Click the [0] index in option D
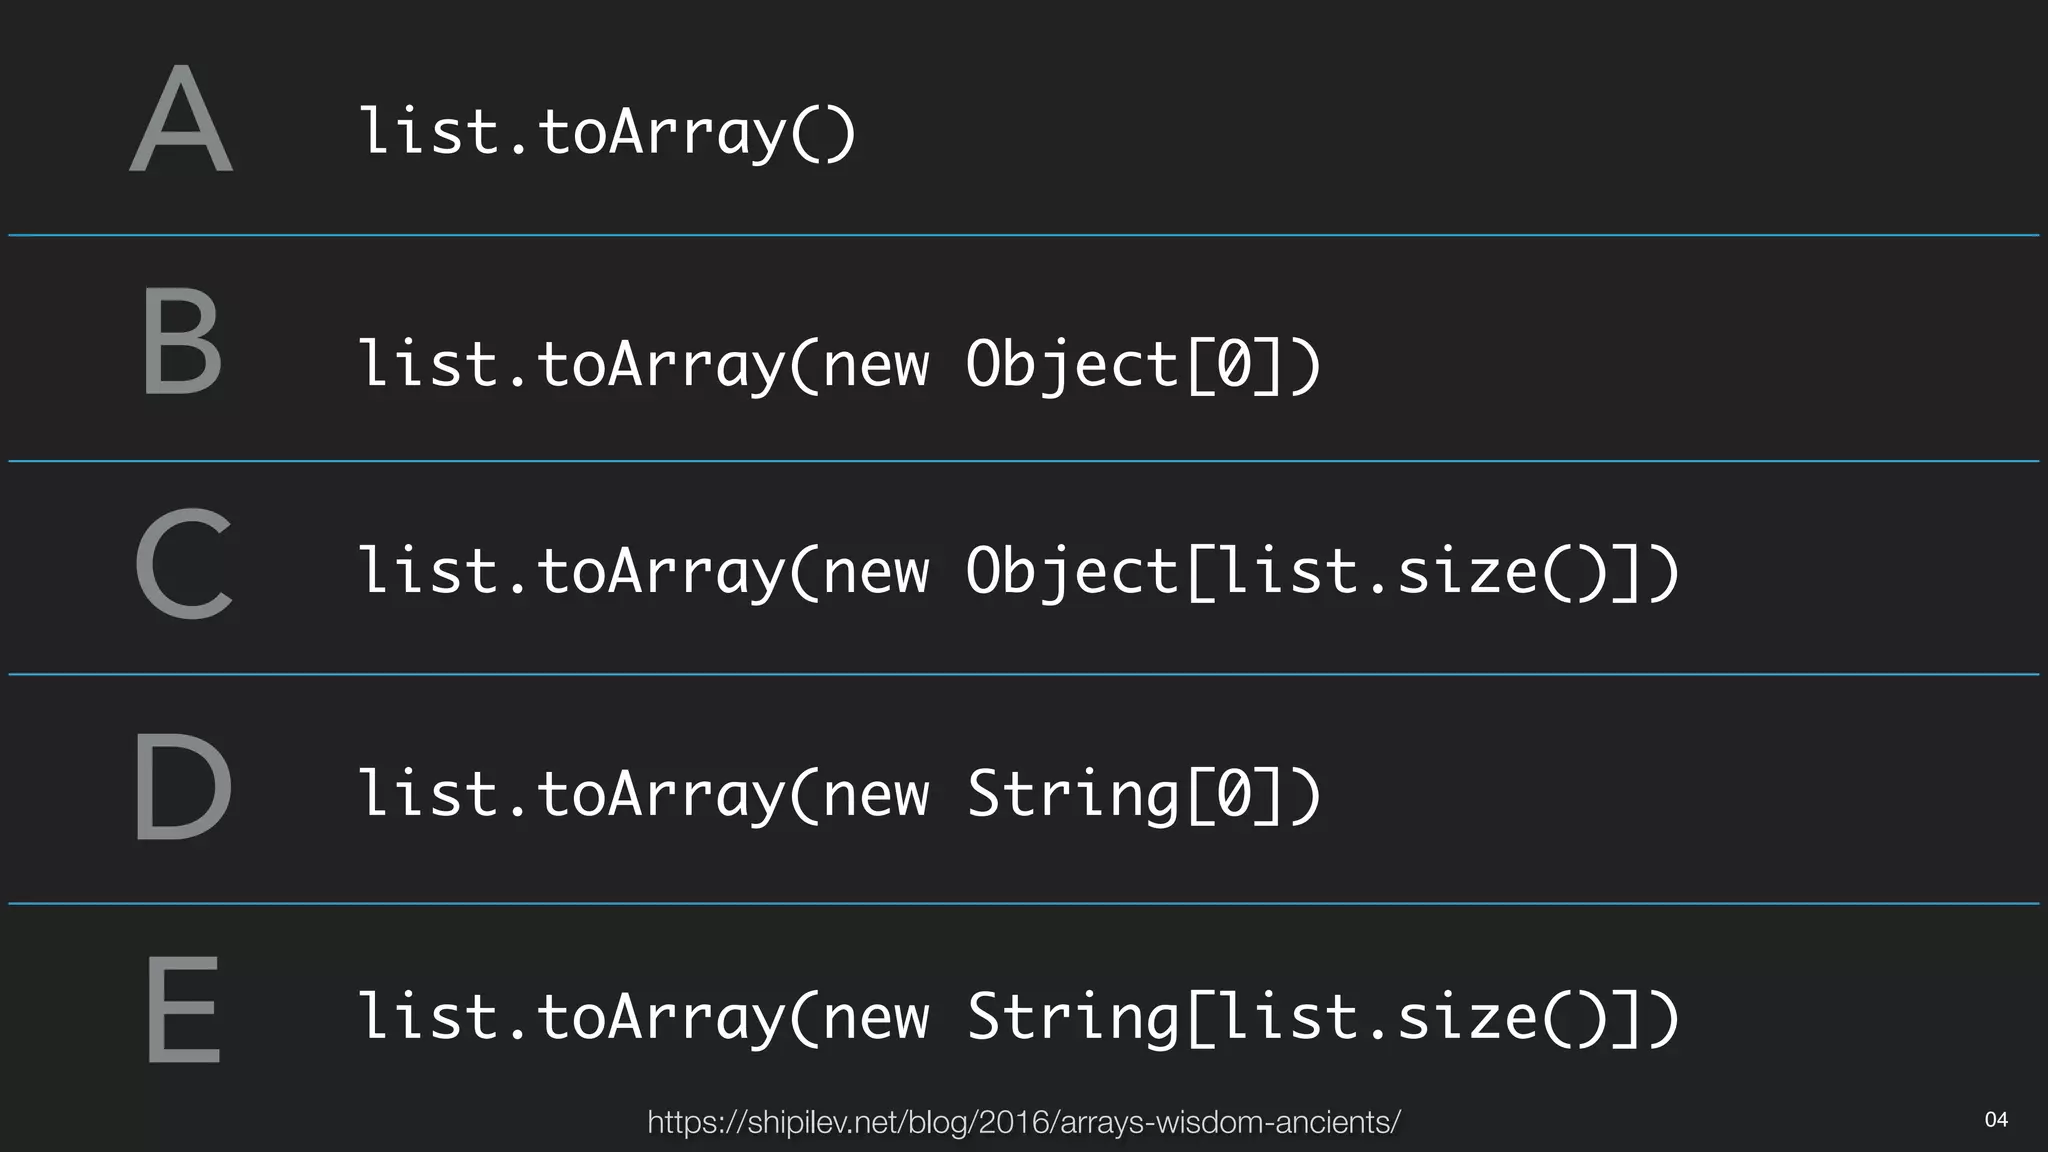Screen dimensions: 2048x1152 [x=1235, y=795]
